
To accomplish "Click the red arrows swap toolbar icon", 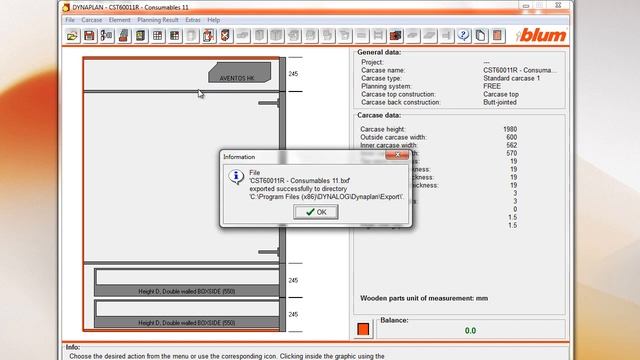I will pos(208,36).
